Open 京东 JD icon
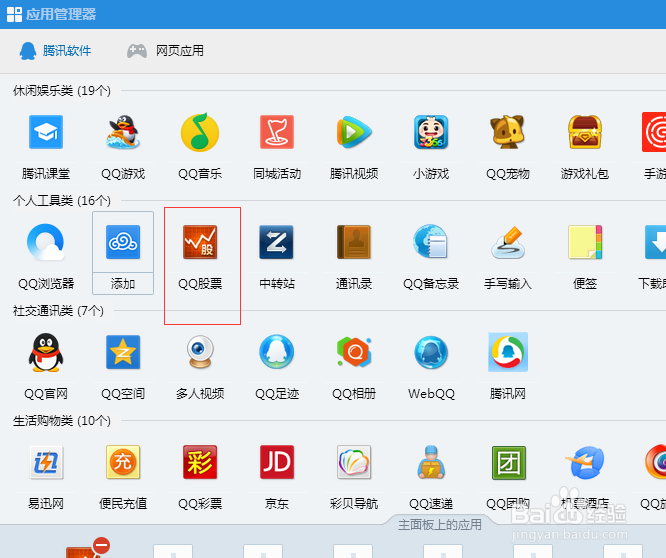 [277, 462]
